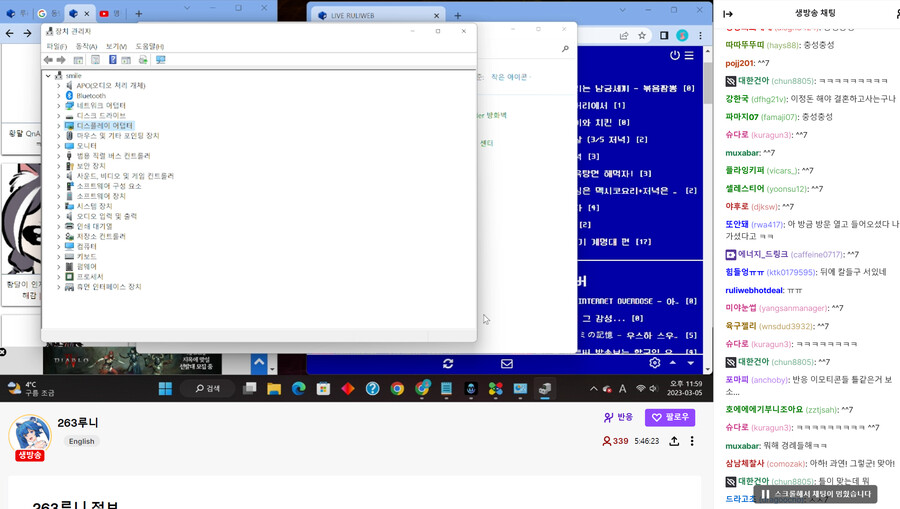The image size is (900, 509).
Task: Expand the 디스플레이 어댑터 node chevron
Action: (x=59, y=126)
